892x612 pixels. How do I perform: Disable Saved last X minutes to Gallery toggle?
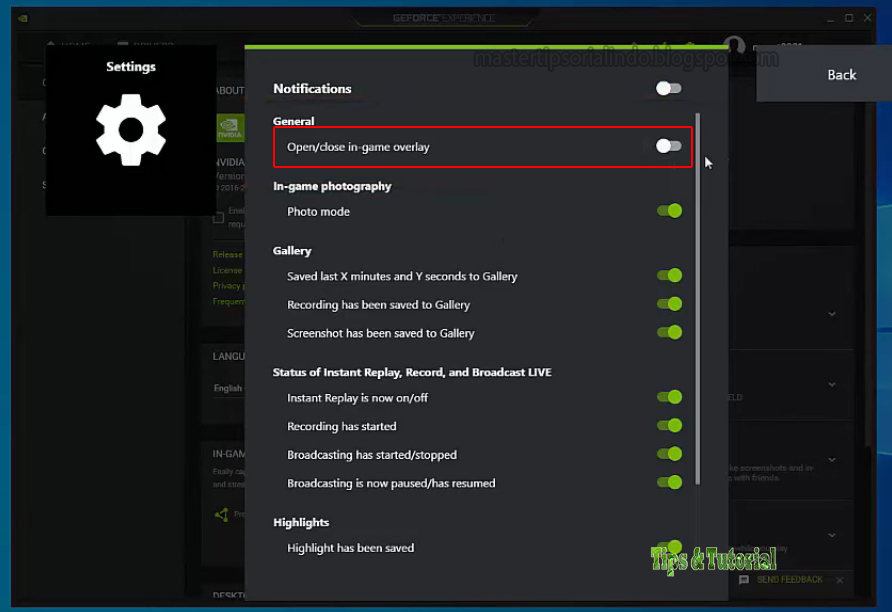tap(670, 276)
